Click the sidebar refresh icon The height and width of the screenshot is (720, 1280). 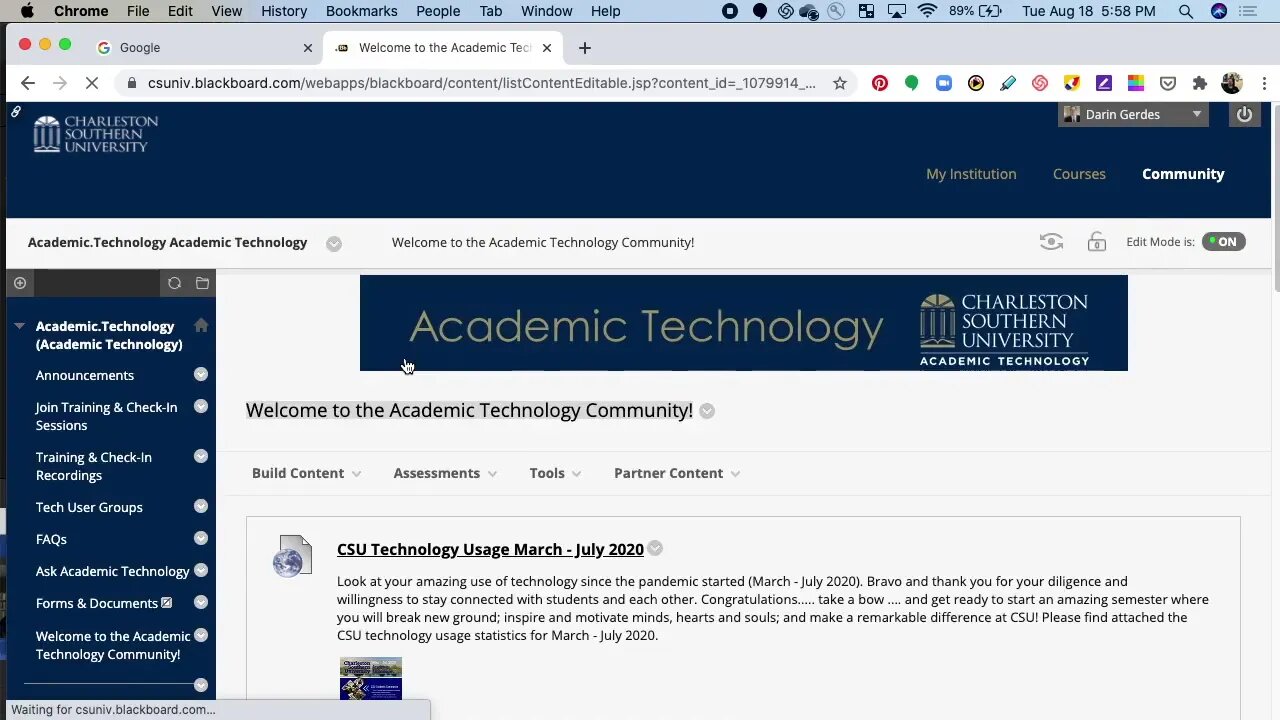tap(174, 283)
